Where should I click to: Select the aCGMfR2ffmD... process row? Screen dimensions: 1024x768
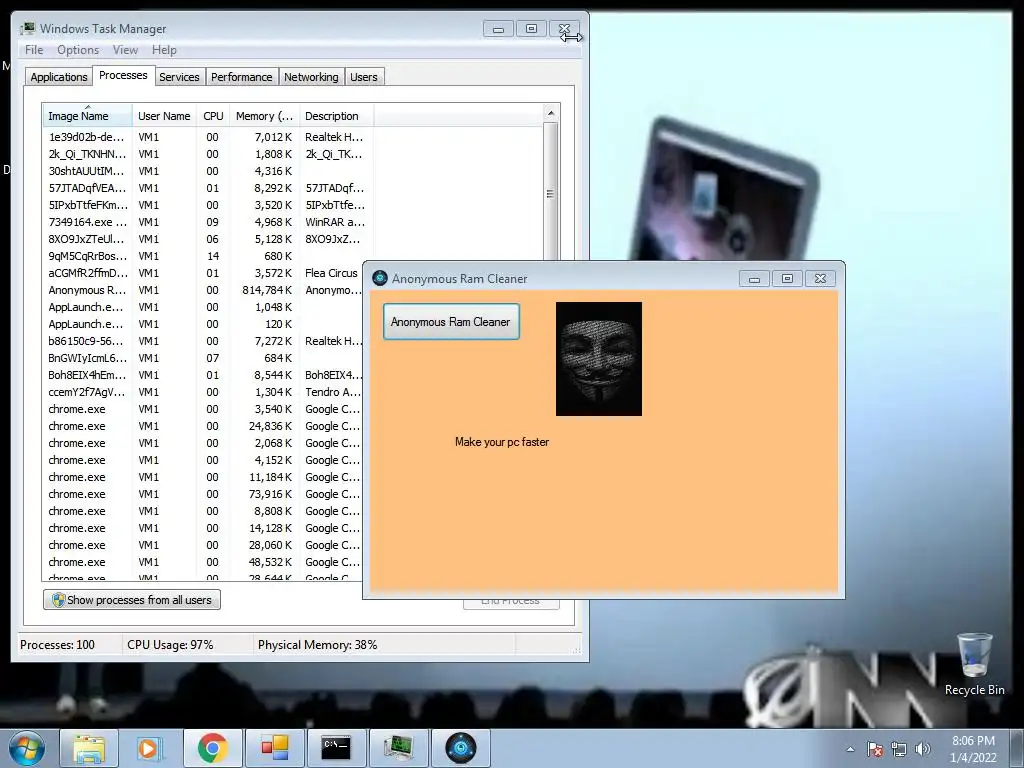click(202, 273)
